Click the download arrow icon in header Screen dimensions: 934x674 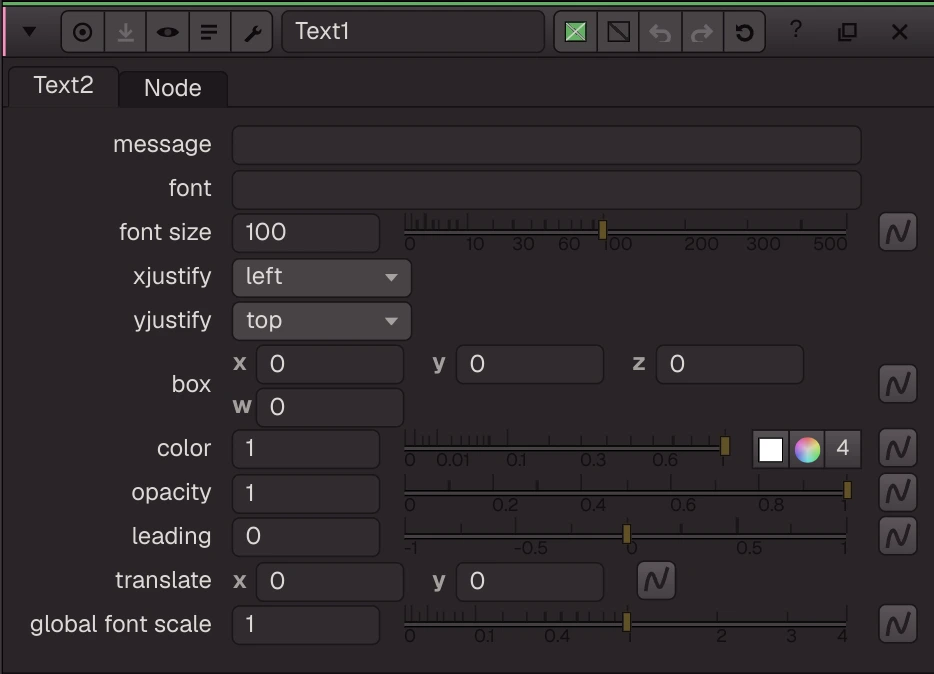(x=125, y=32)
